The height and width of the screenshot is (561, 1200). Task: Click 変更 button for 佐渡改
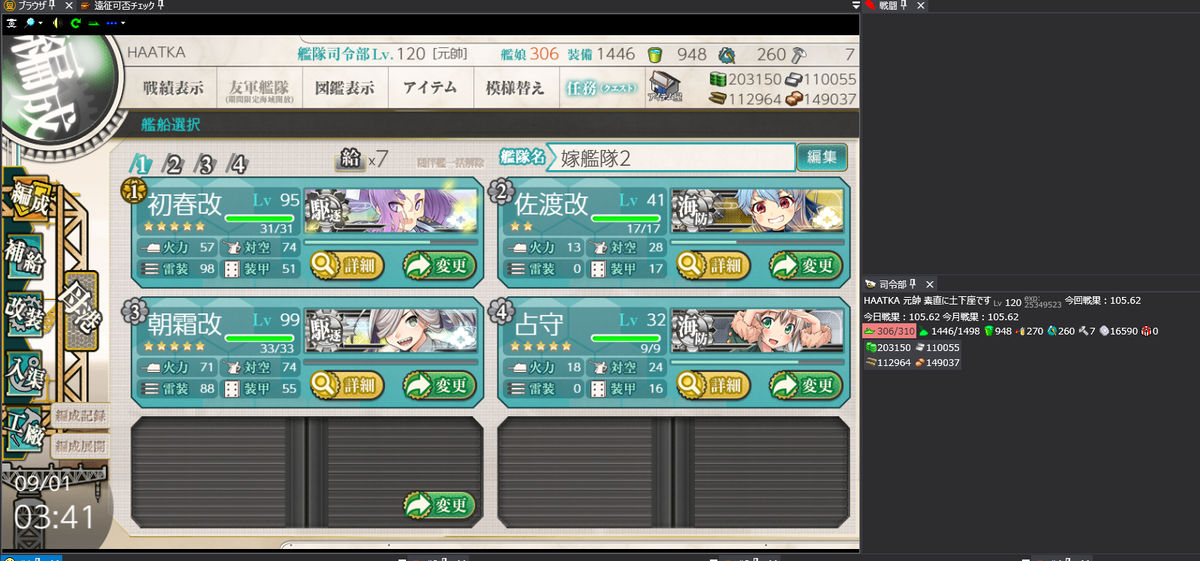tap(806, 265)
